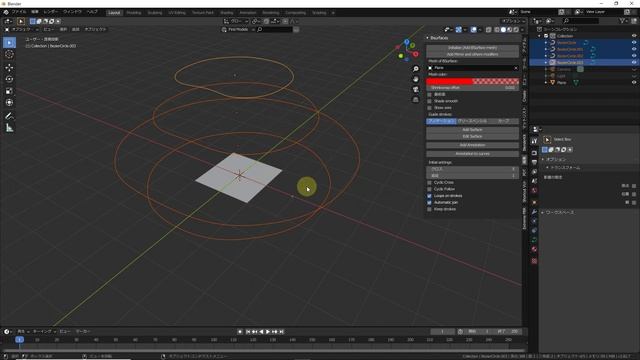Click the timeline editor type icon

(7, 331)
